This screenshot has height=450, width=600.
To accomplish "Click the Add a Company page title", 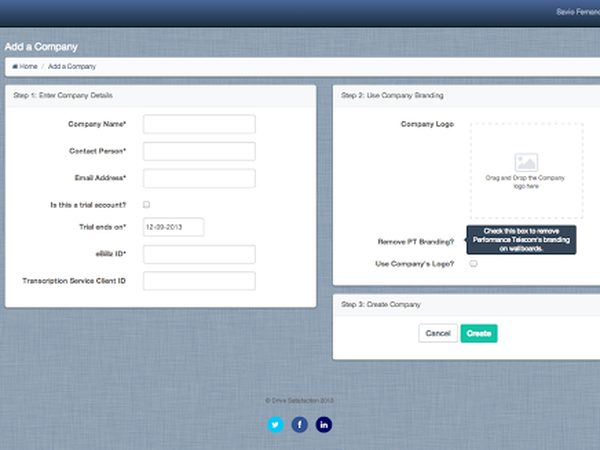I will point(41,47).
